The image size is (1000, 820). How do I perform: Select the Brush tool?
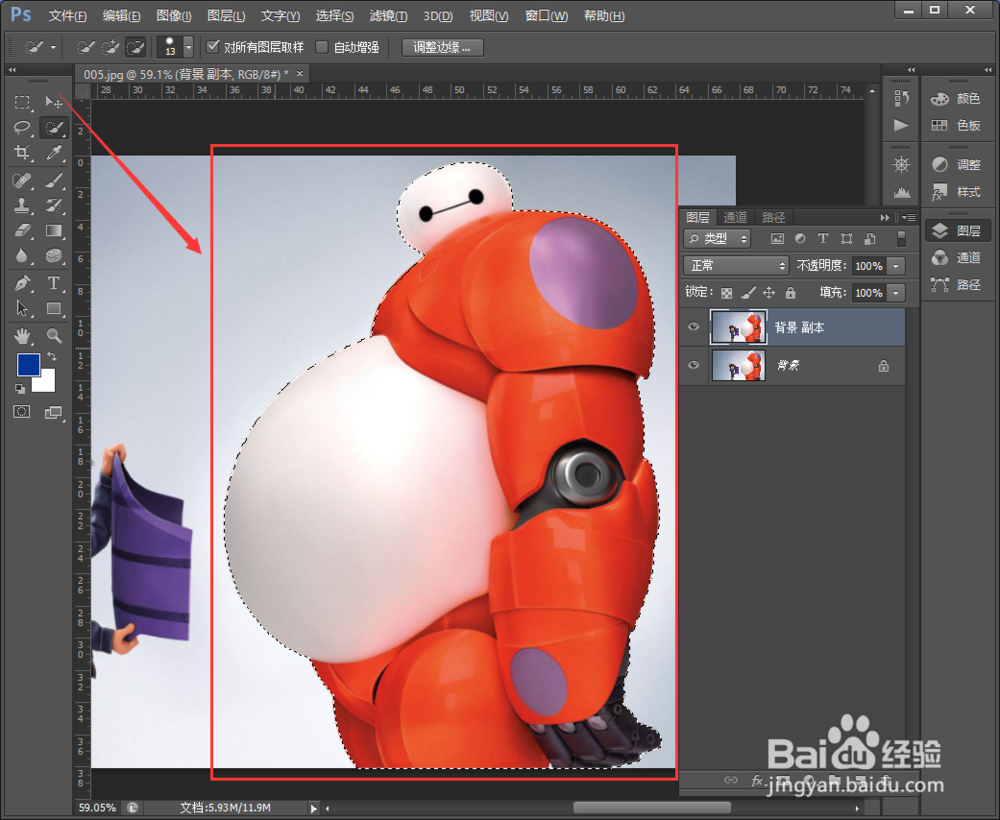(x=54, y=180)
